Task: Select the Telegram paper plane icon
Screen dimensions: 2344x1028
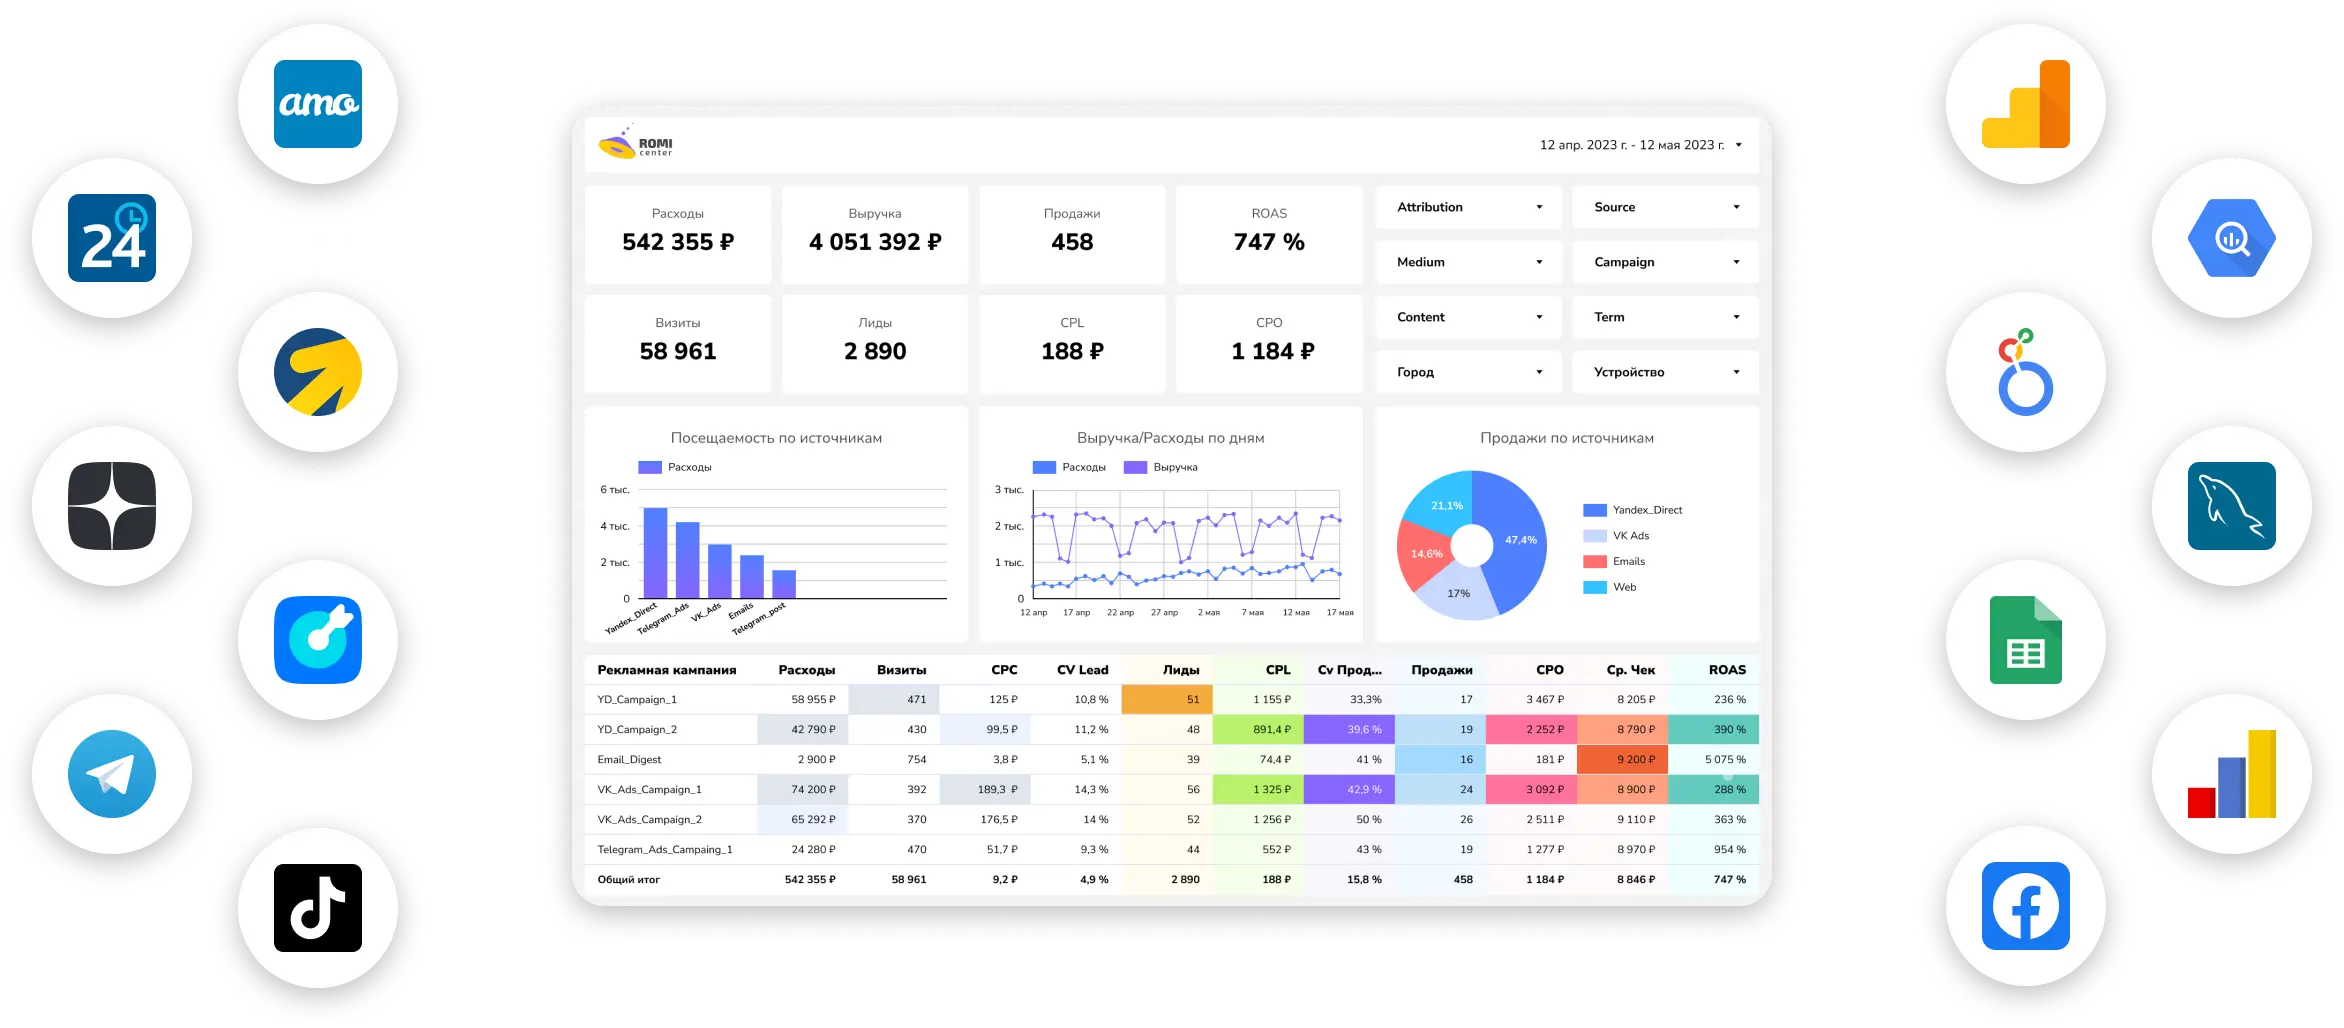Action: tap(112, 774)
